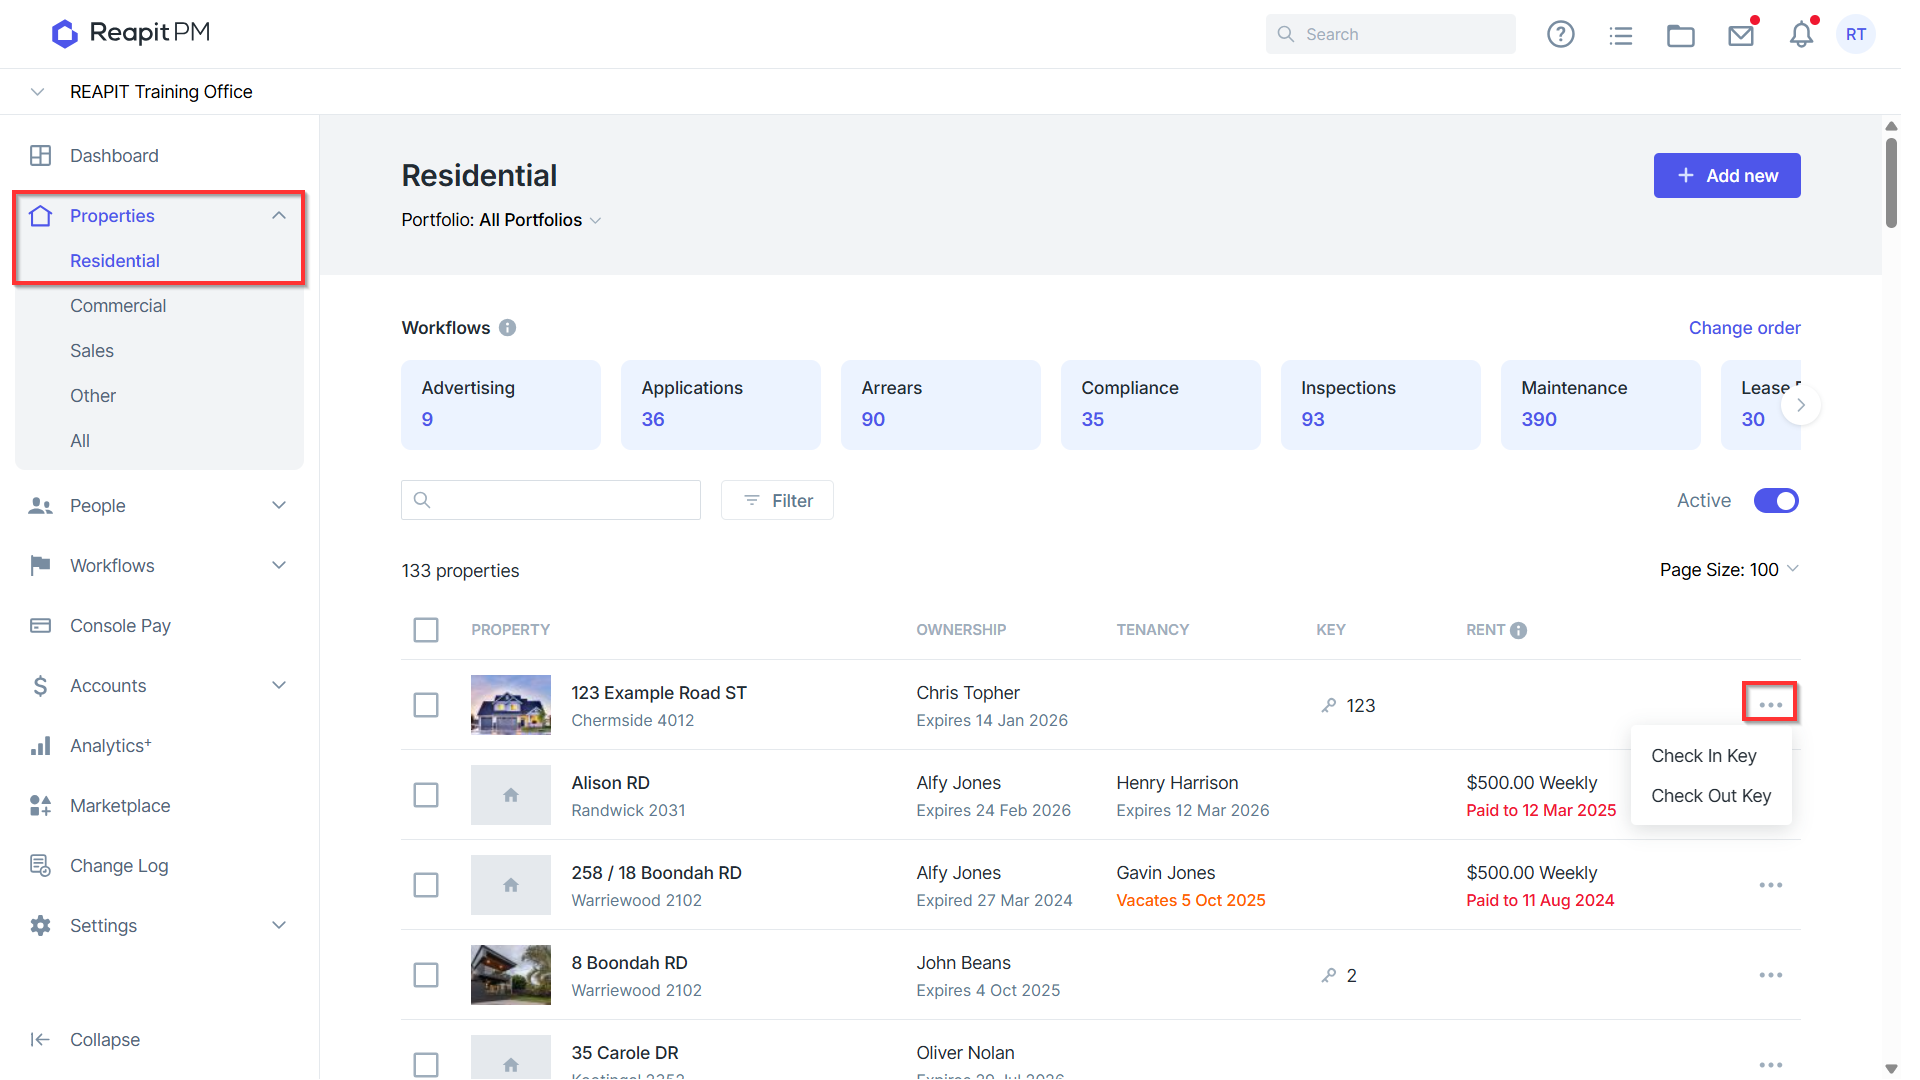
Task: Tick the select-all properties checkbox
Action: point(426,630)
